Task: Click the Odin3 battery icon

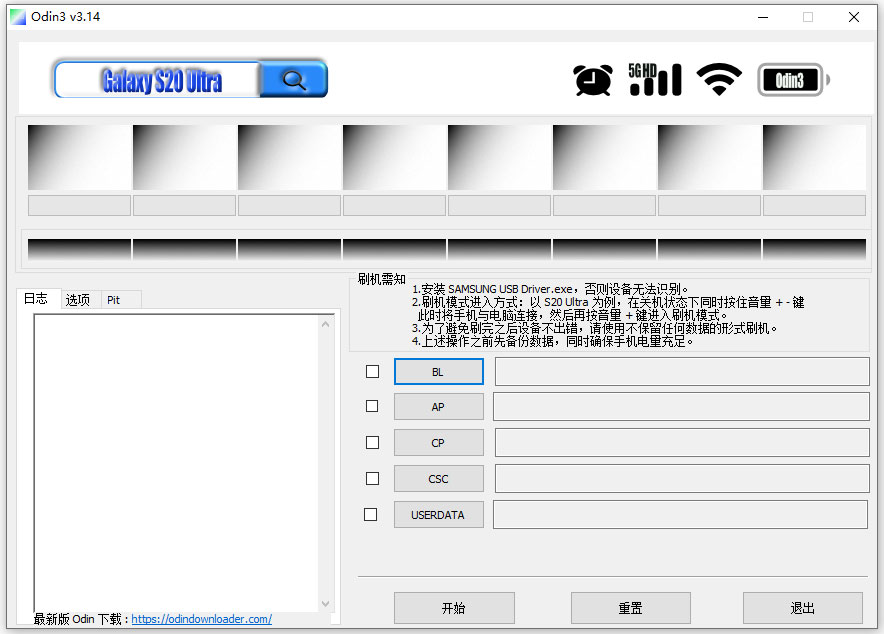Action: (x=793, y=80)
